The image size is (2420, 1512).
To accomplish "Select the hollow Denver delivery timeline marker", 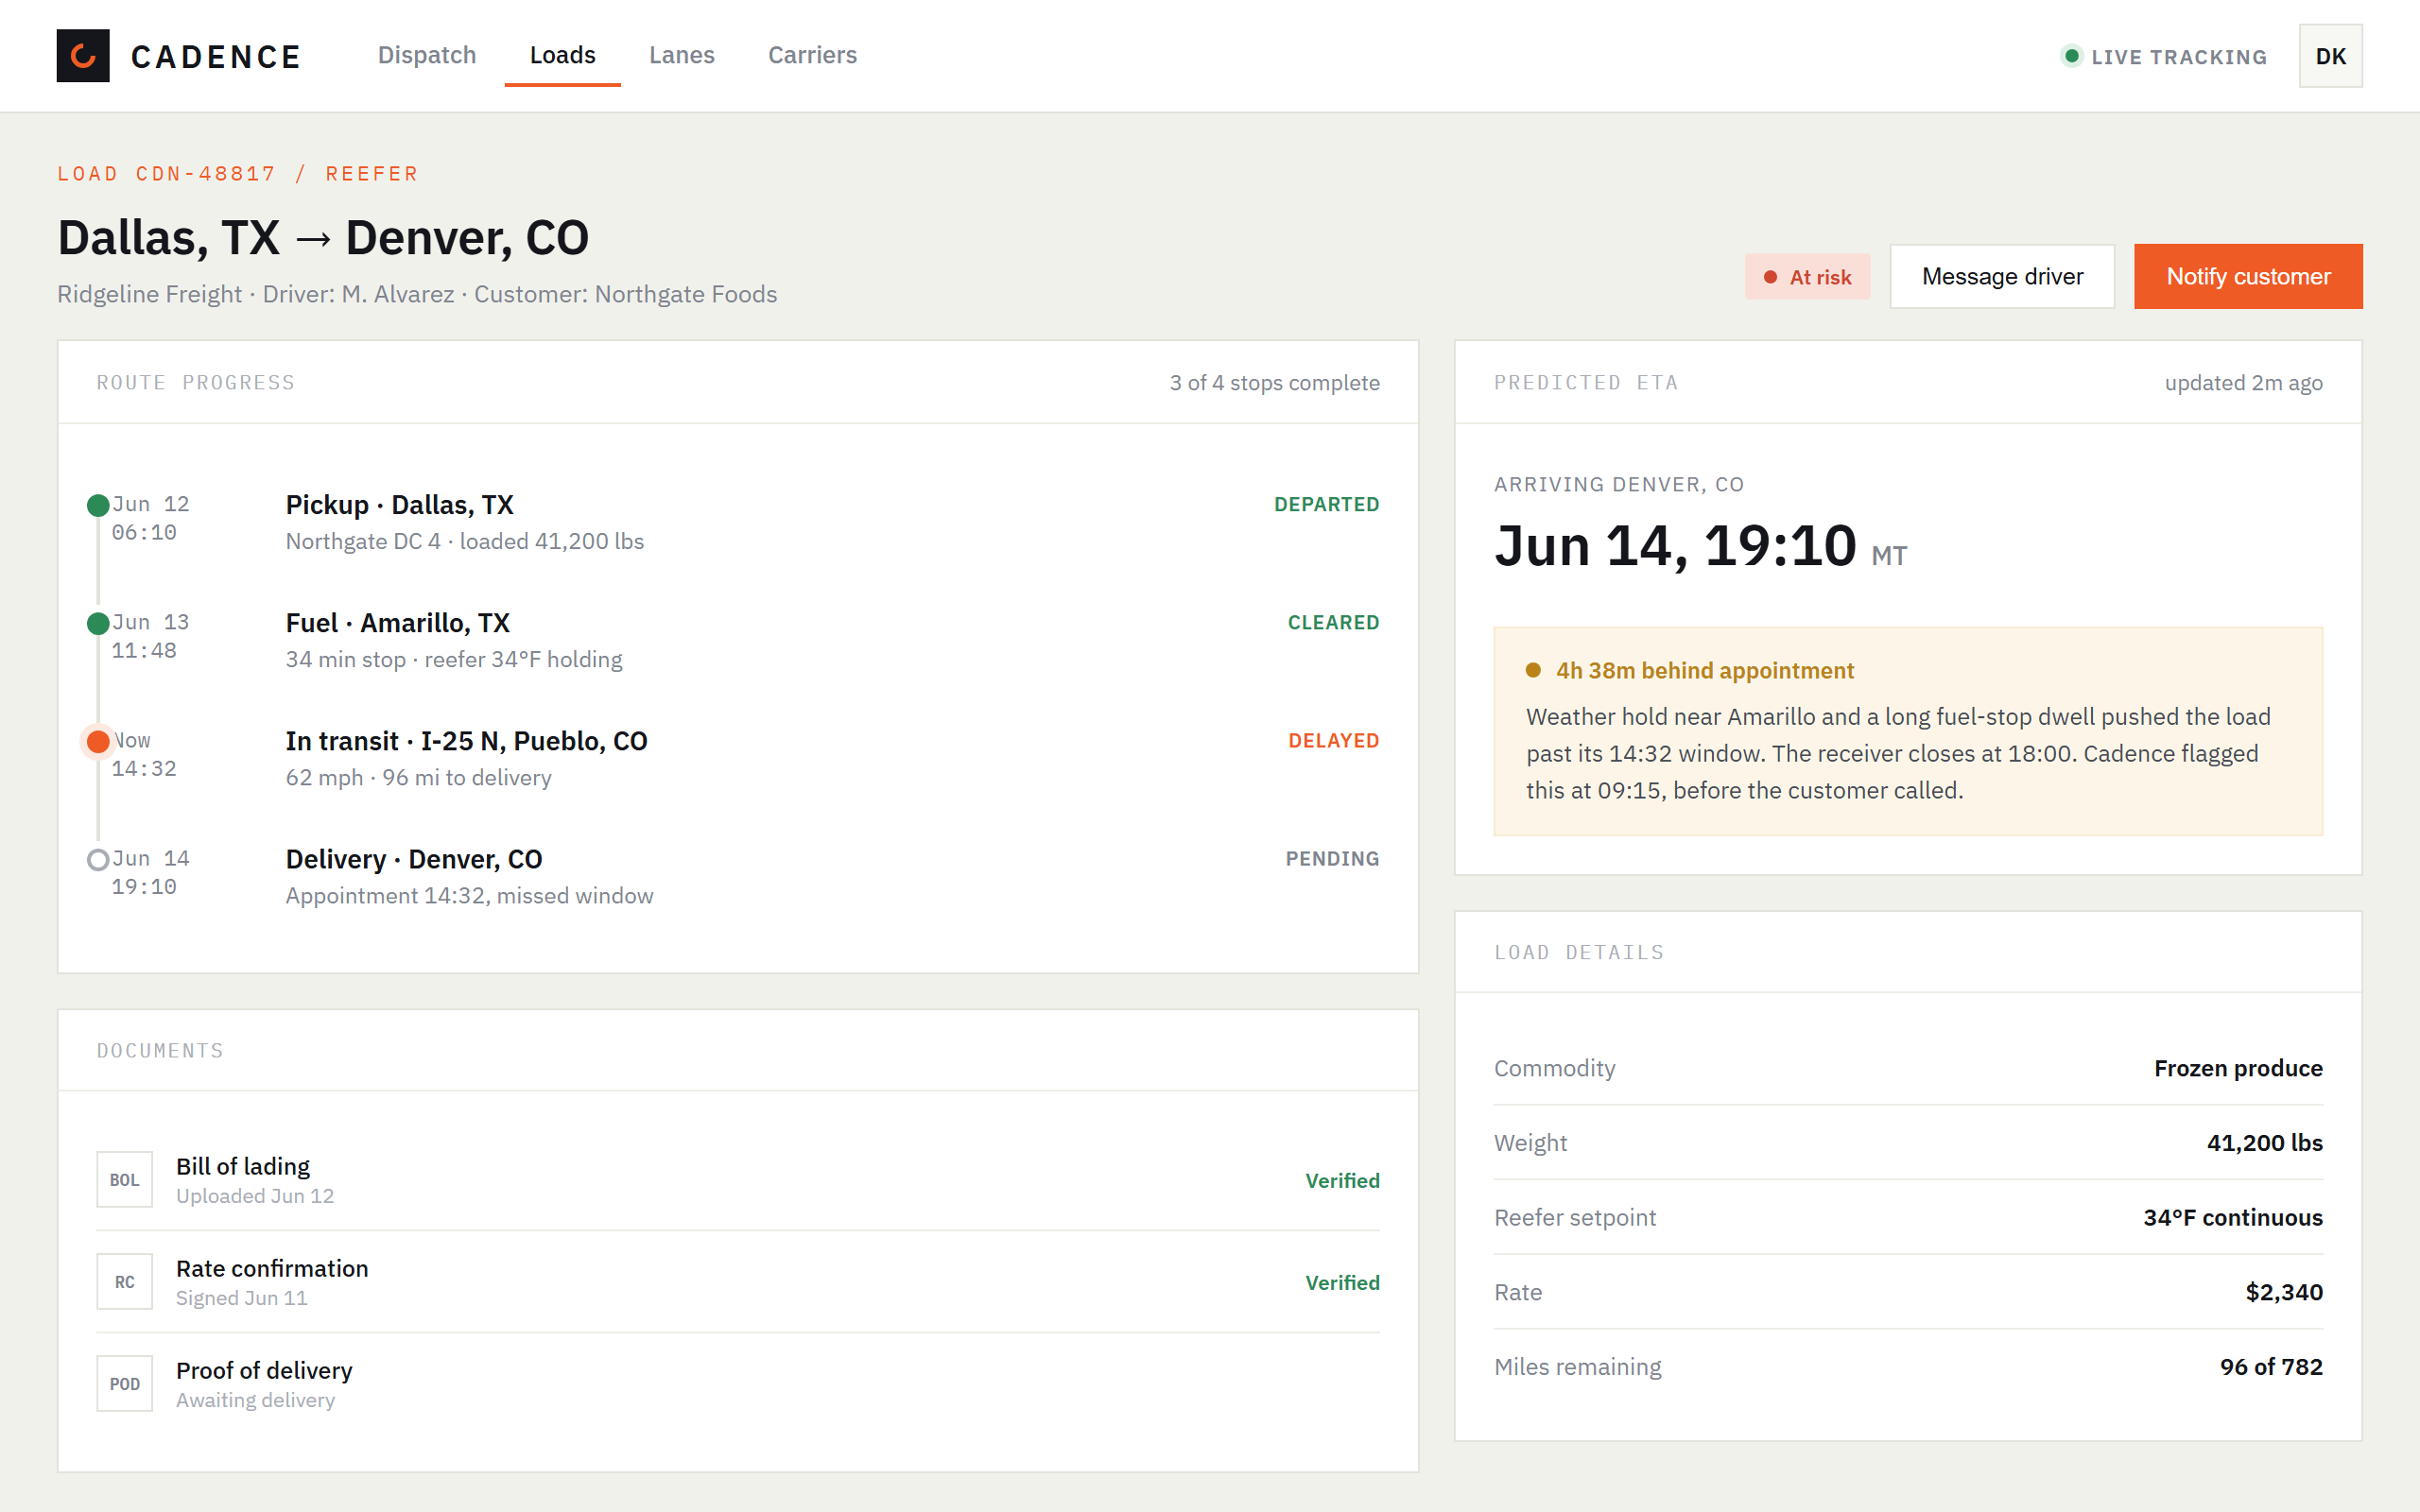I will [x=98, y=860].
